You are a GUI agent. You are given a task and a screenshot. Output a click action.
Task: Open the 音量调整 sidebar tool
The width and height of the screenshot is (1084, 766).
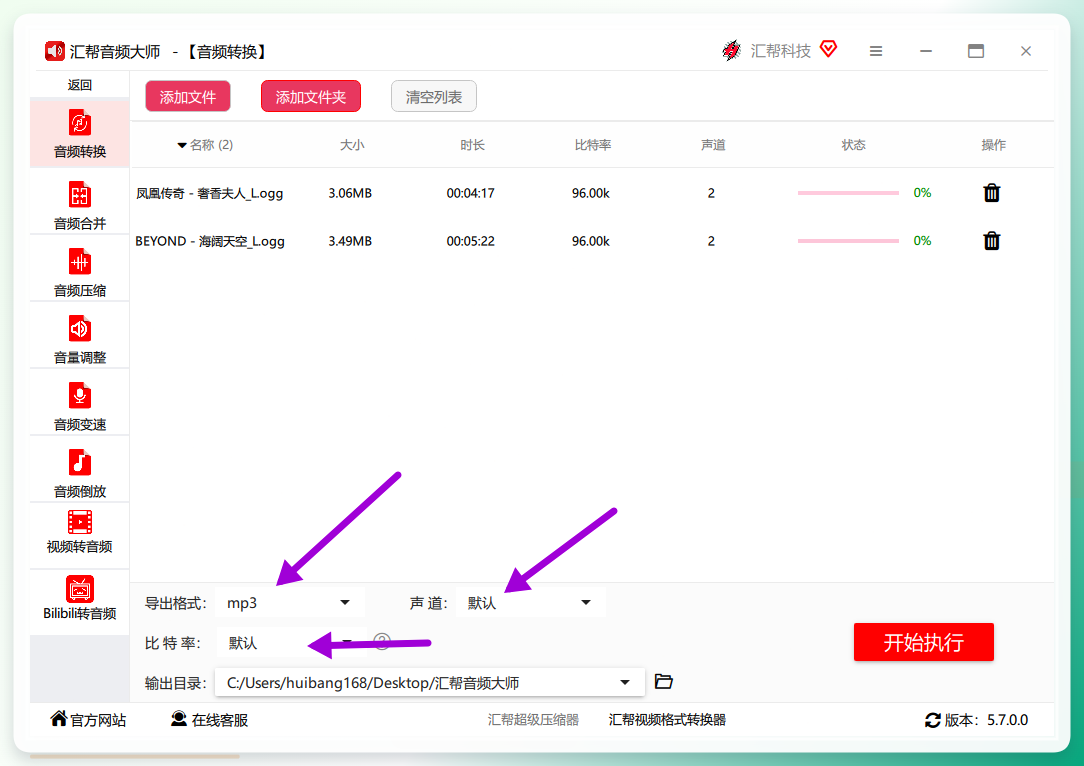click(80, 340)
